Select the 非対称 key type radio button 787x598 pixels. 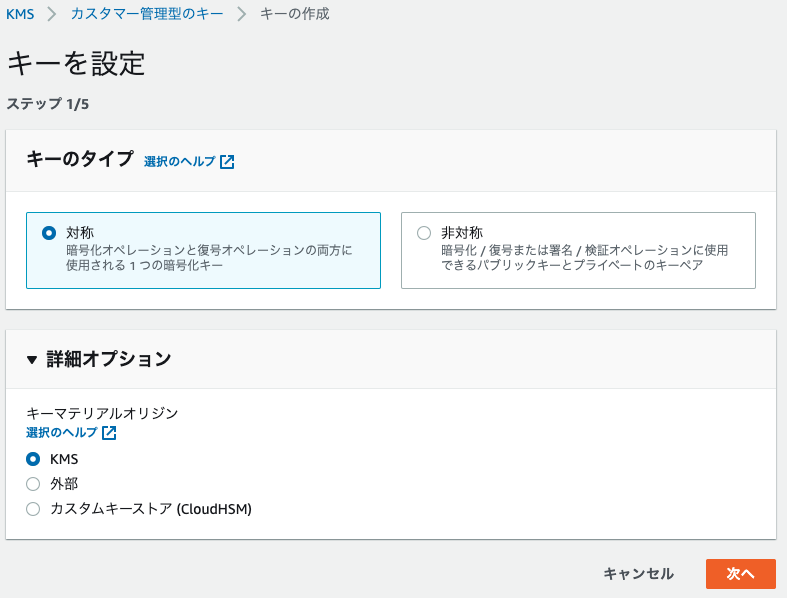[x=424, y=233]
